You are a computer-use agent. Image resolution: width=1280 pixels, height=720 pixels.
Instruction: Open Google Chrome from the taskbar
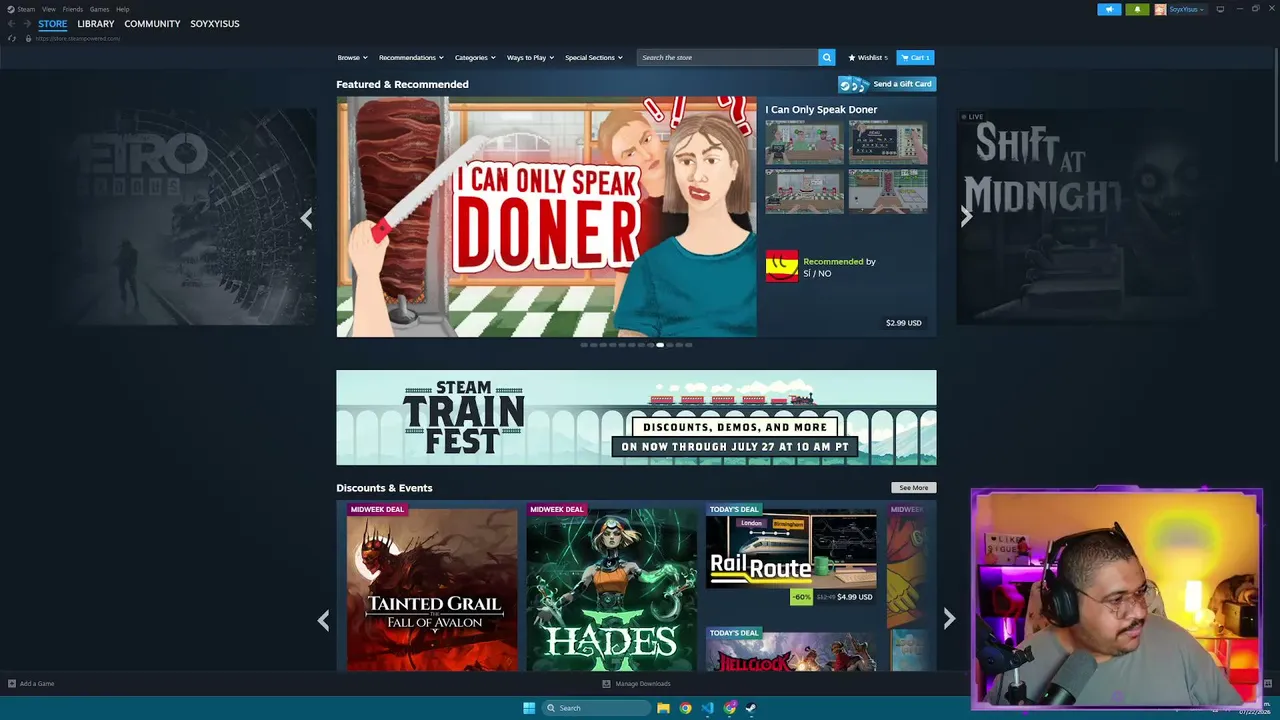[x=685, y=708]
